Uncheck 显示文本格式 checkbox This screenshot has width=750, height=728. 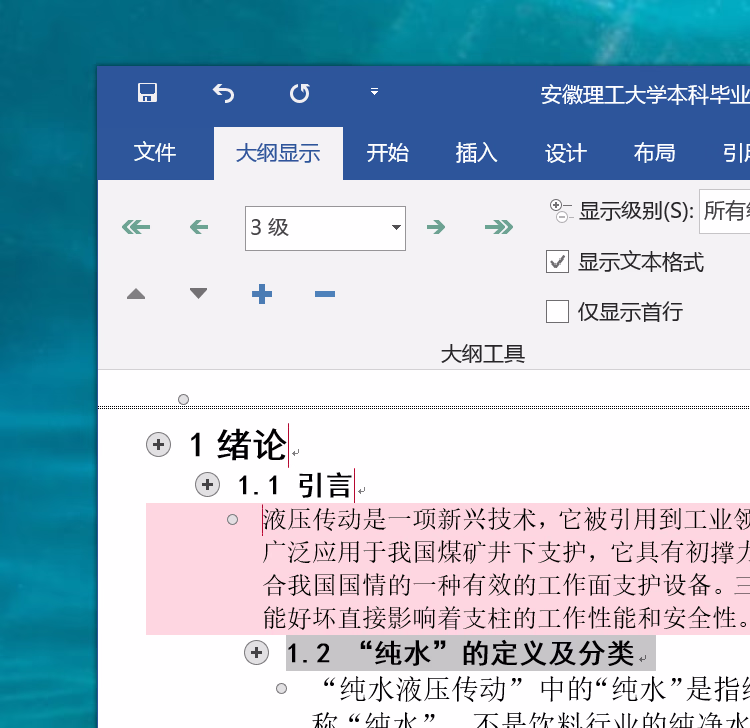tap(558, 262)
